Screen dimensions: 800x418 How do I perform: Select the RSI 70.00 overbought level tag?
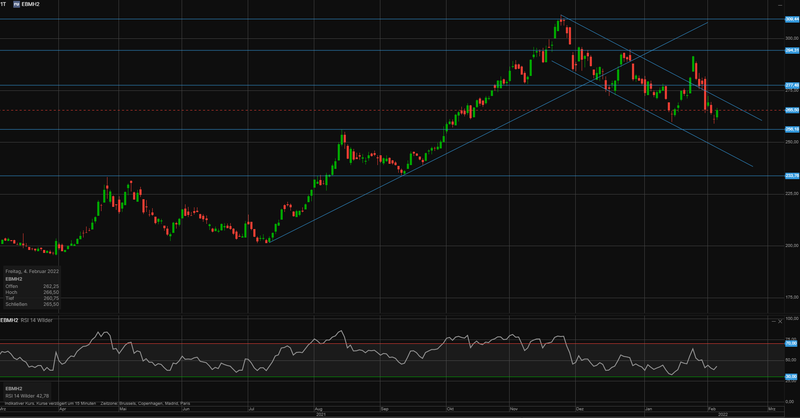click(790, 343)
